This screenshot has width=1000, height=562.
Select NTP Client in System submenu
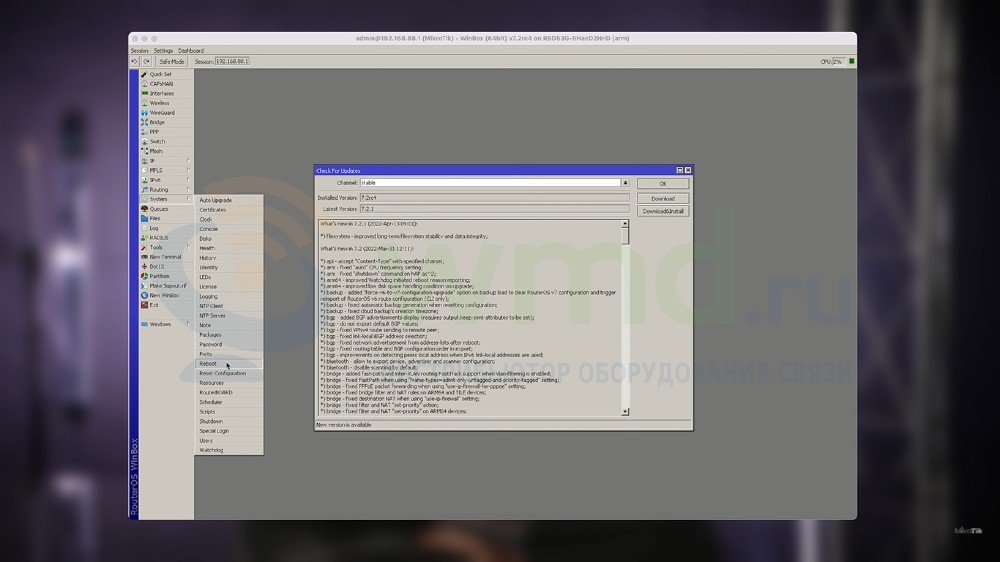coord(228,306)
